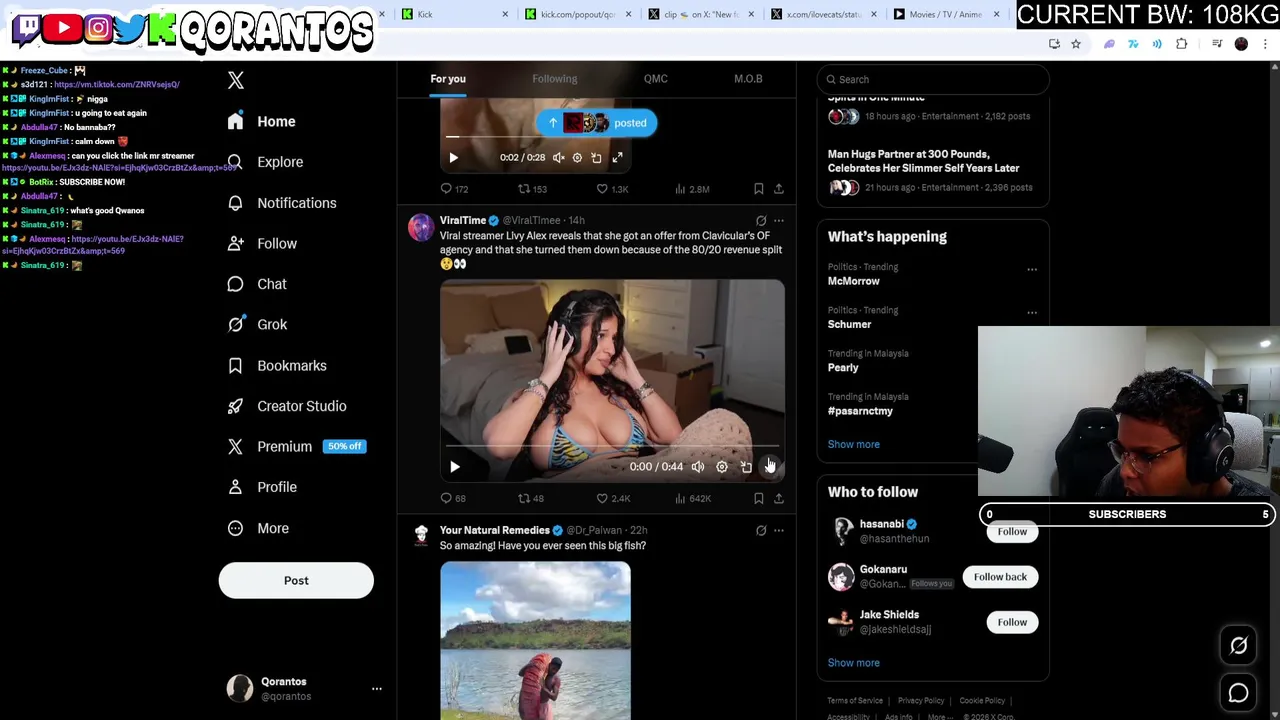Click the X logo in sidebar
Viewport: 1280px width, 720px height.
coord(236,80)
